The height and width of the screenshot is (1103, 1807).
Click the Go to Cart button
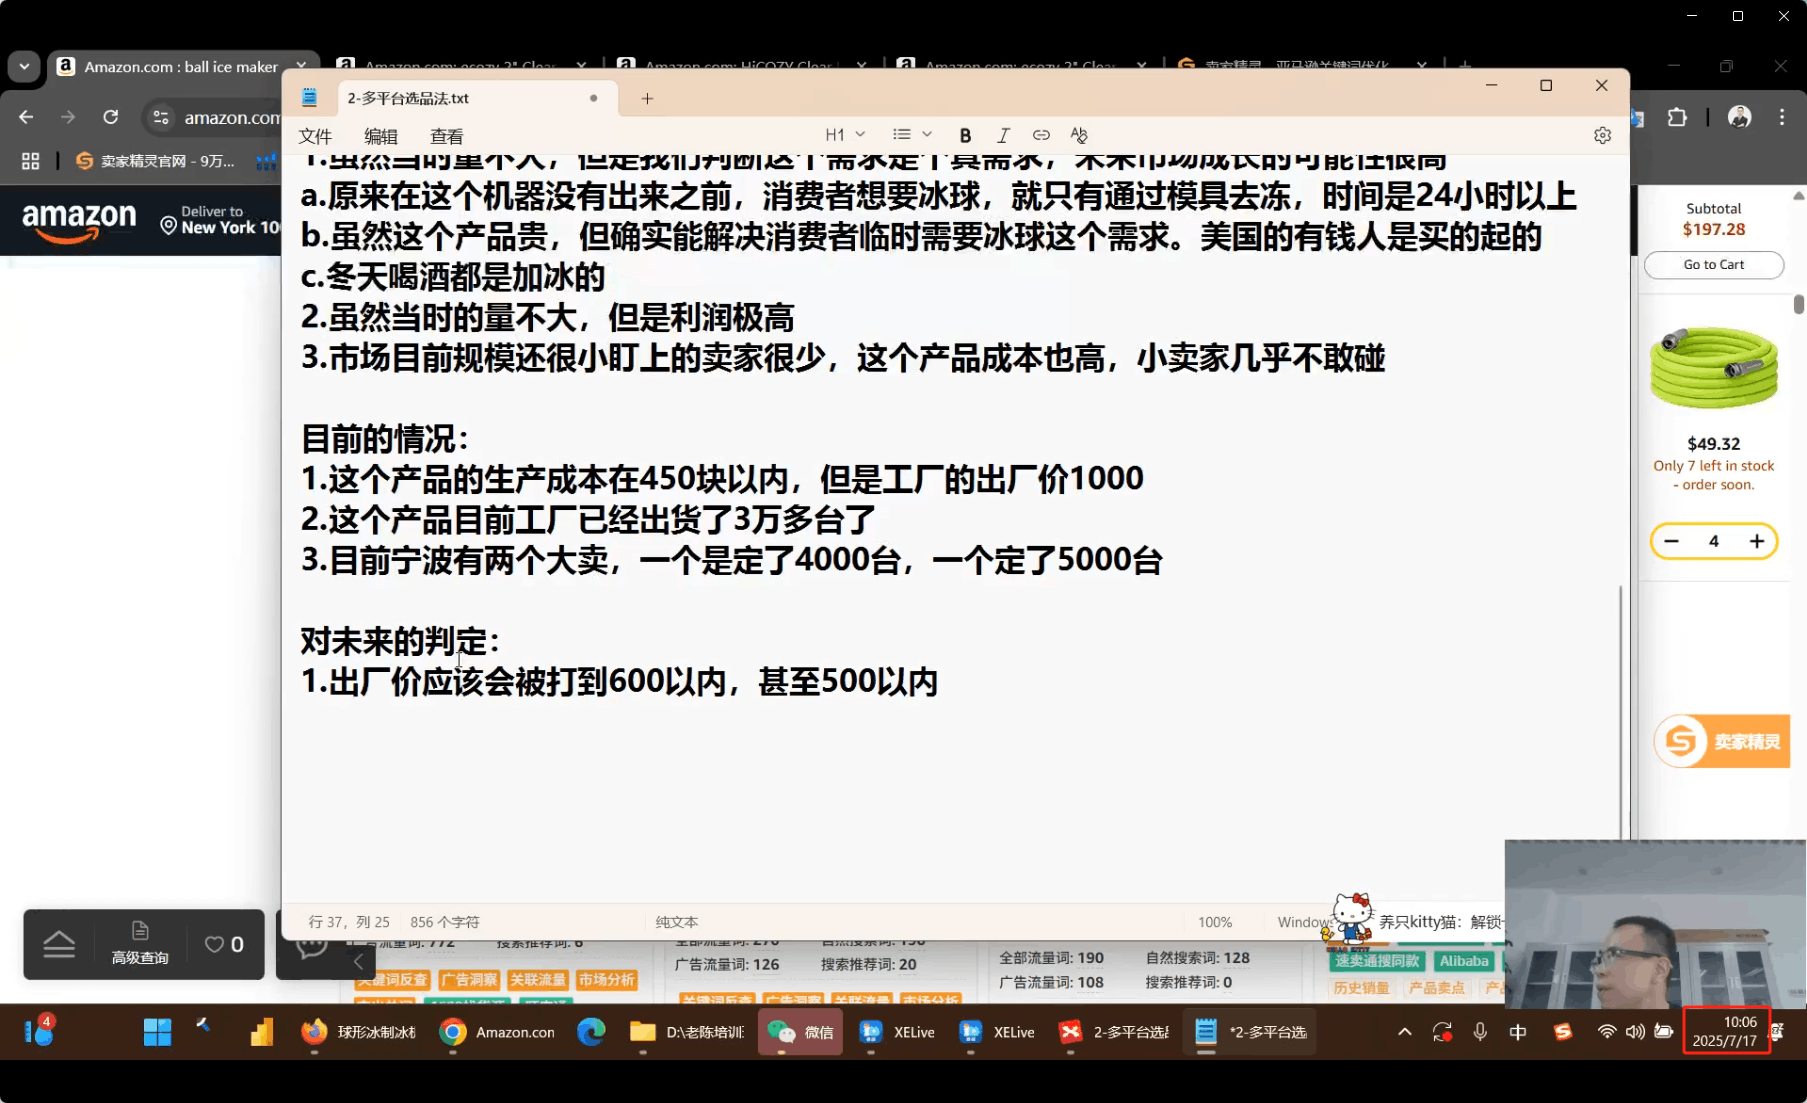pos(1713,265)
